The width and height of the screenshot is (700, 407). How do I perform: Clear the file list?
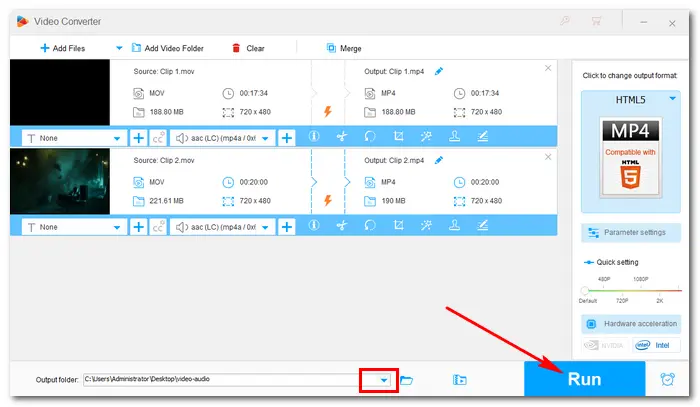click(x=248, y=48)
